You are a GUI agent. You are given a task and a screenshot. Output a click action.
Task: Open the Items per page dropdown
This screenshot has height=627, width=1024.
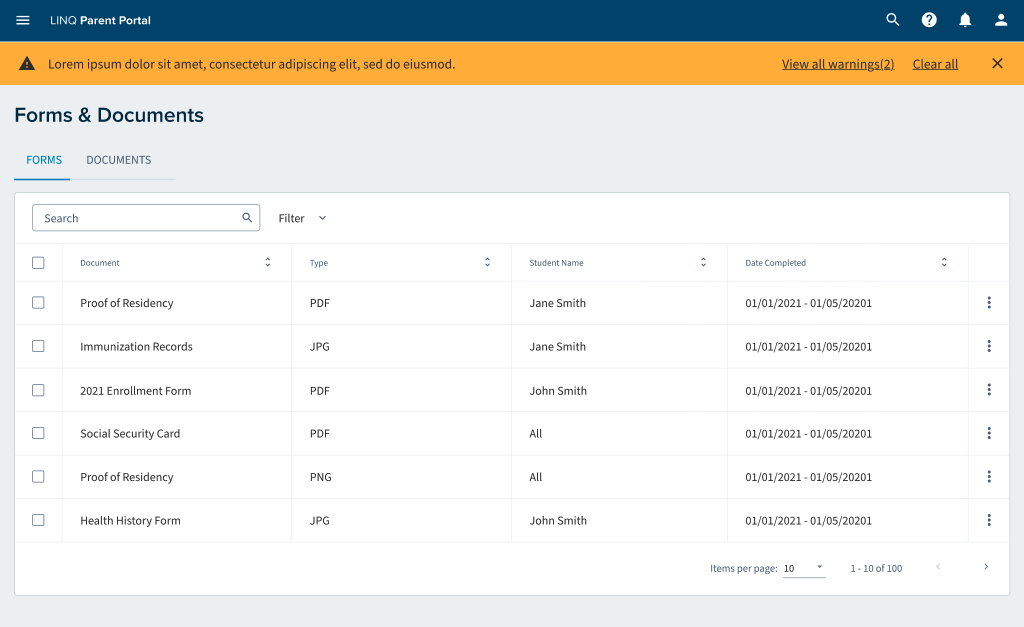click(x=804, y=568)
